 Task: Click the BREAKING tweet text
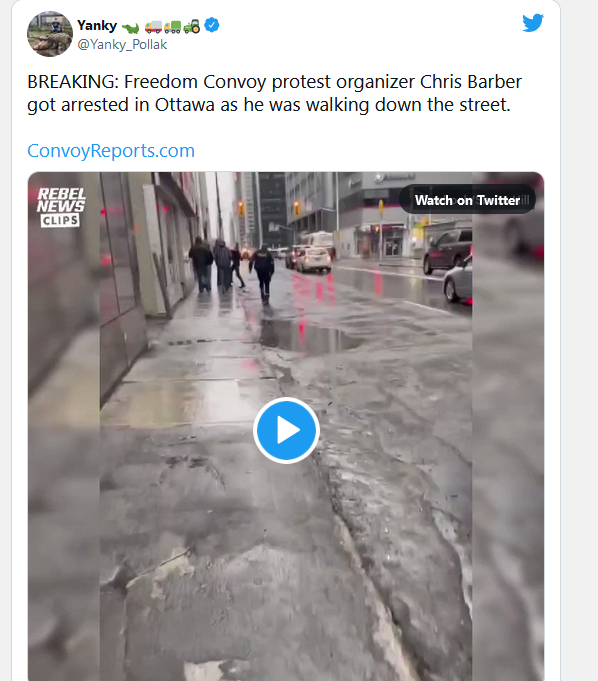coord(274,93)
